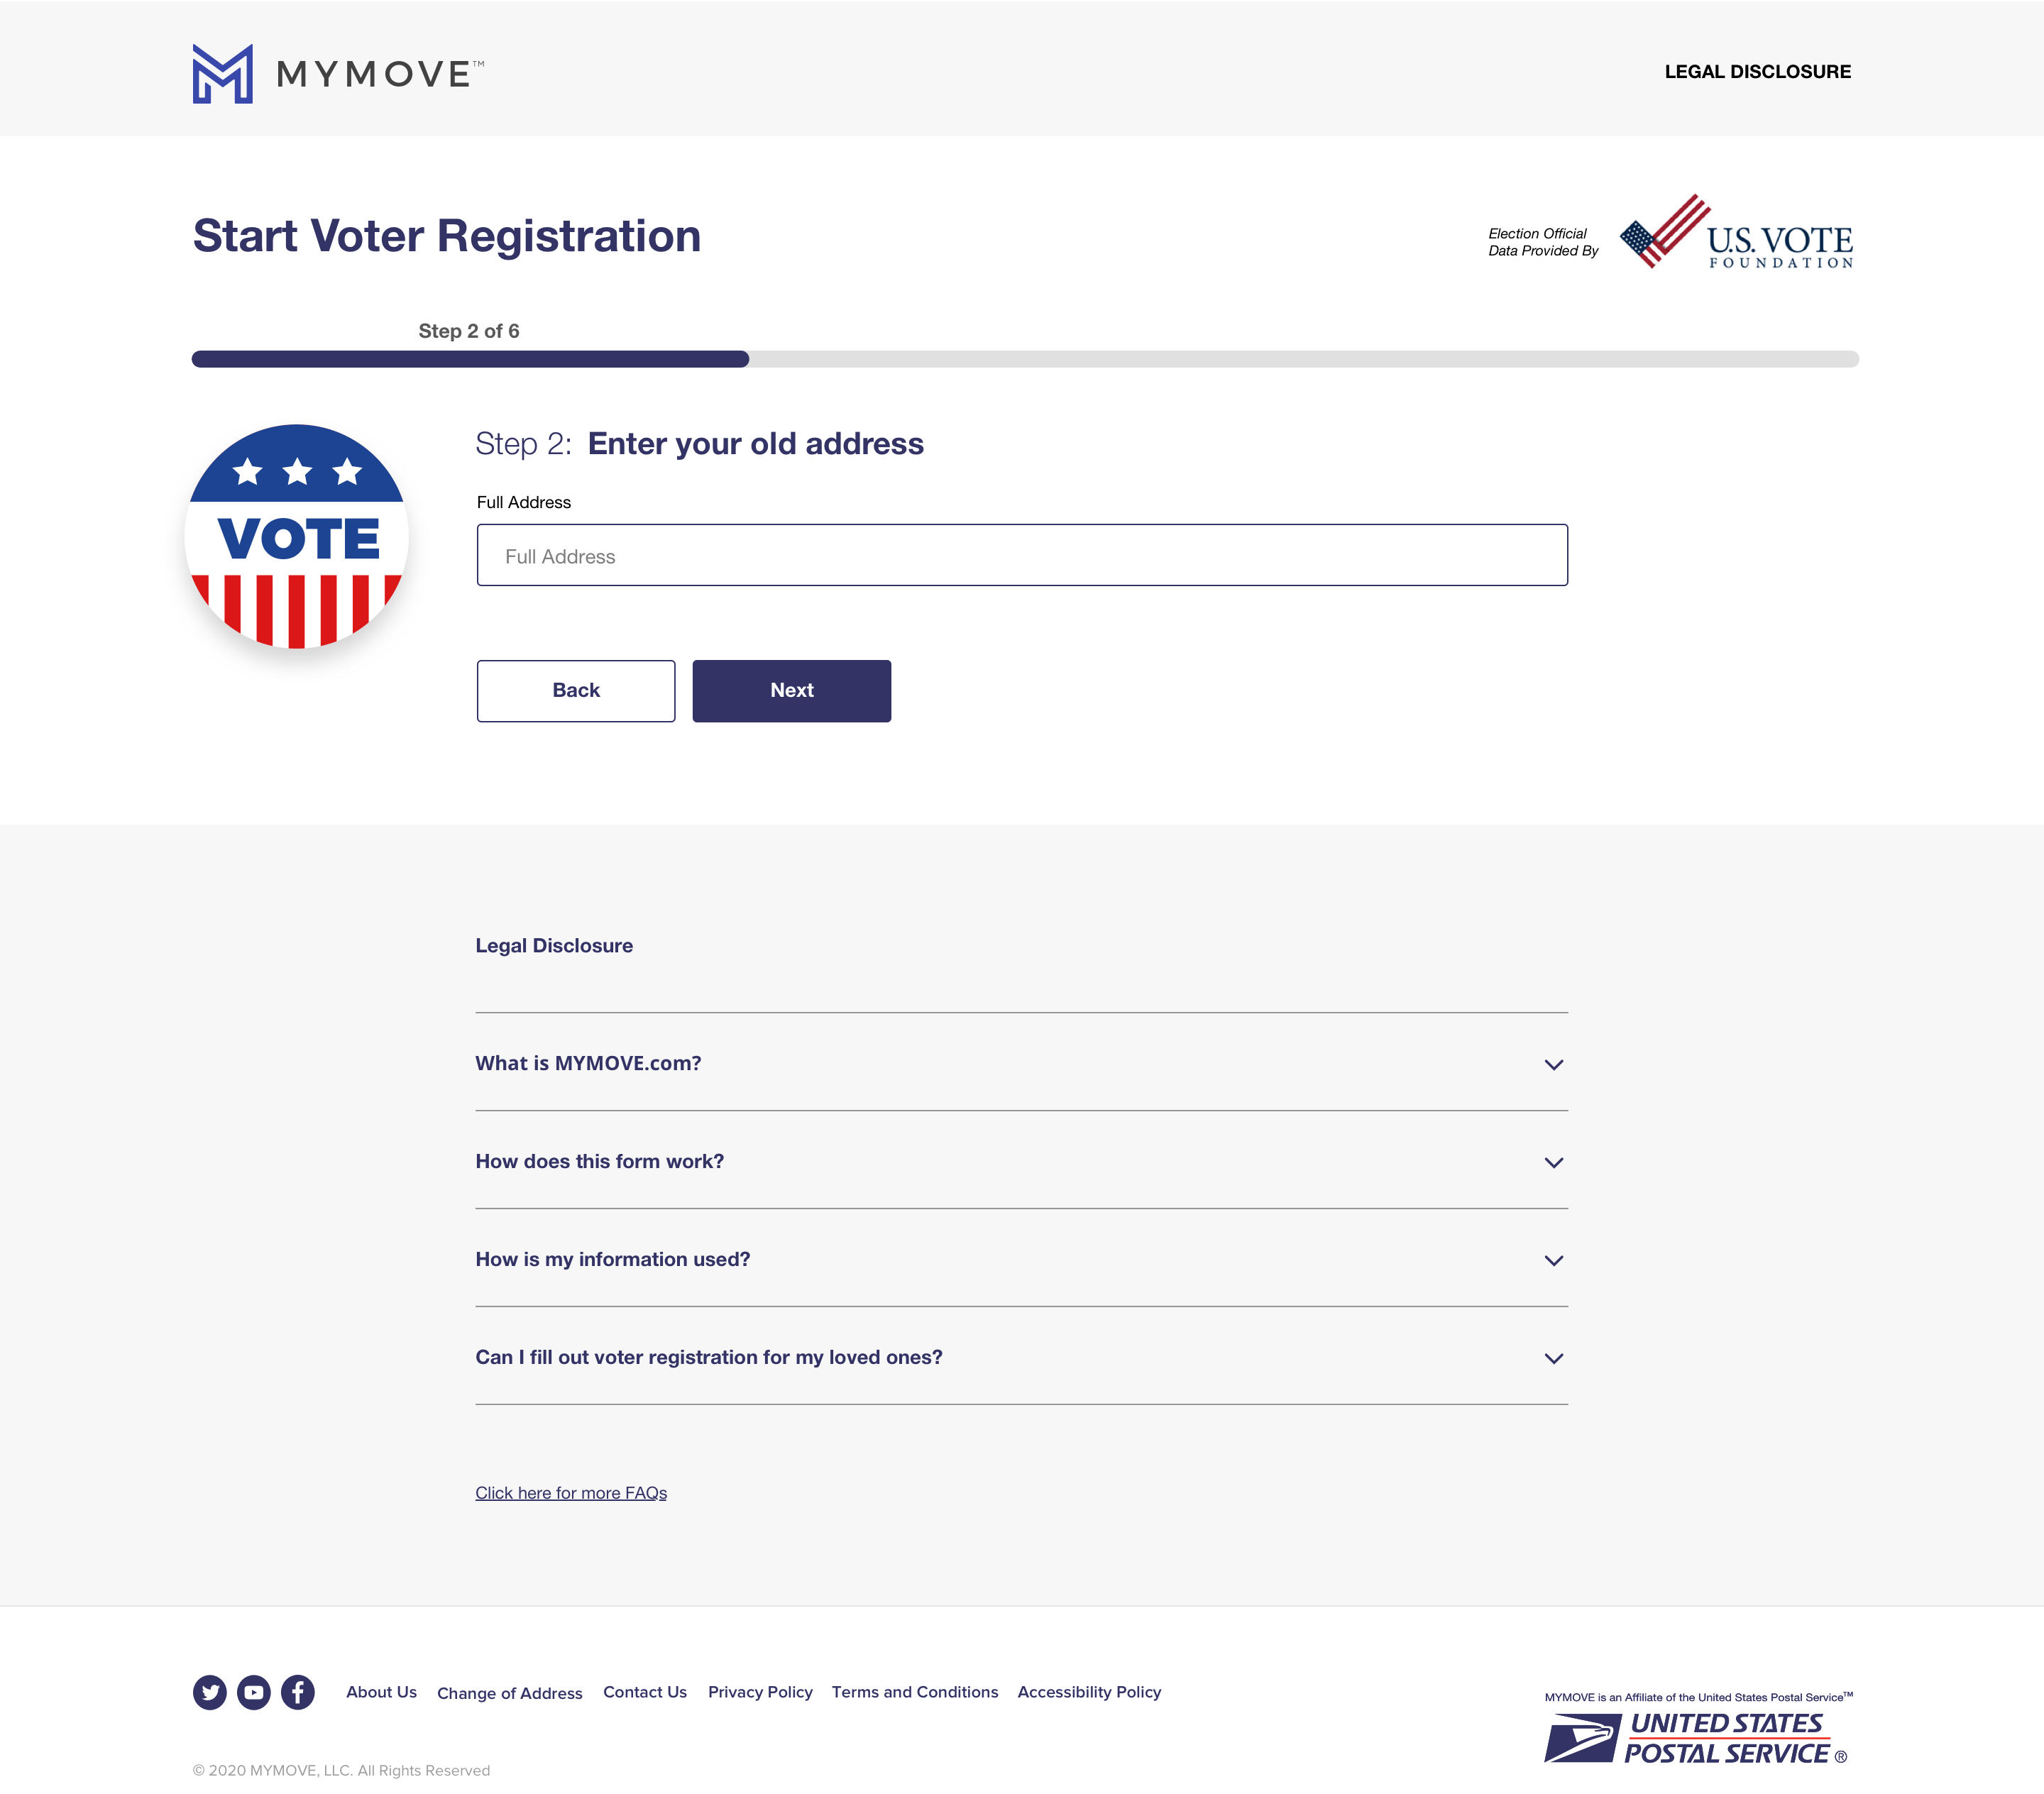Screen dimensions: 2044x1794
Task: Open the About Us footer link
Action: [x=381, y=1692]
